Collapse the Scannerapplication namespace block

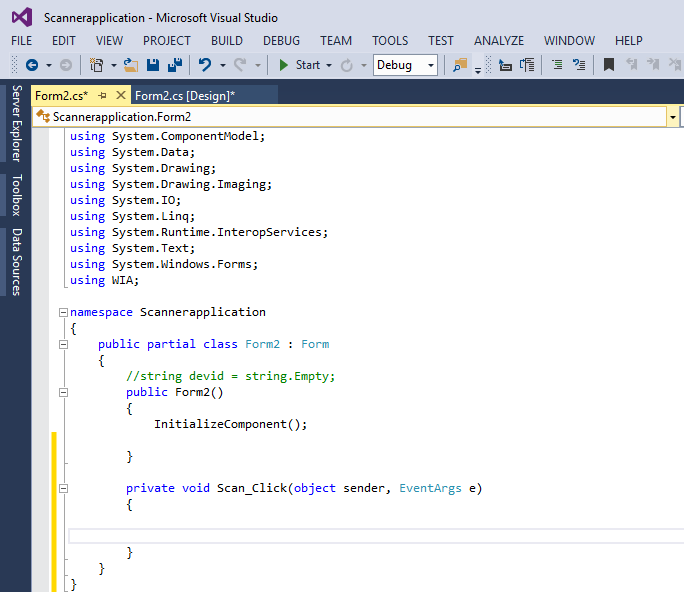point(64,312)
